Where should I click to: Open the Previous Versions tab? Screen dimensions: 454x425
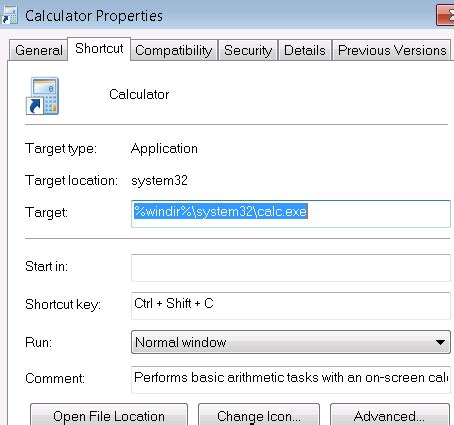click(392, 50)
